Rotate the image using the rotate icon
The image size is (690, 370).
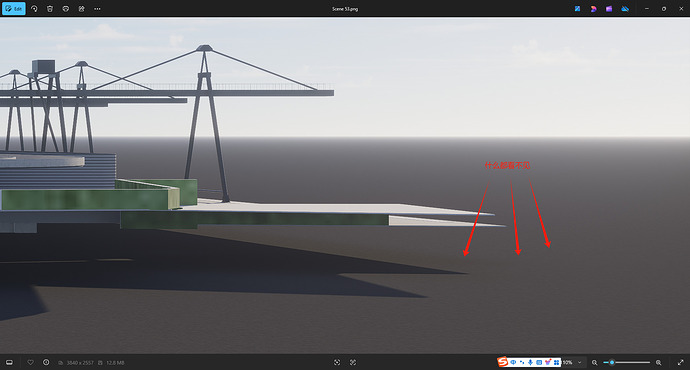click(34, 9)
